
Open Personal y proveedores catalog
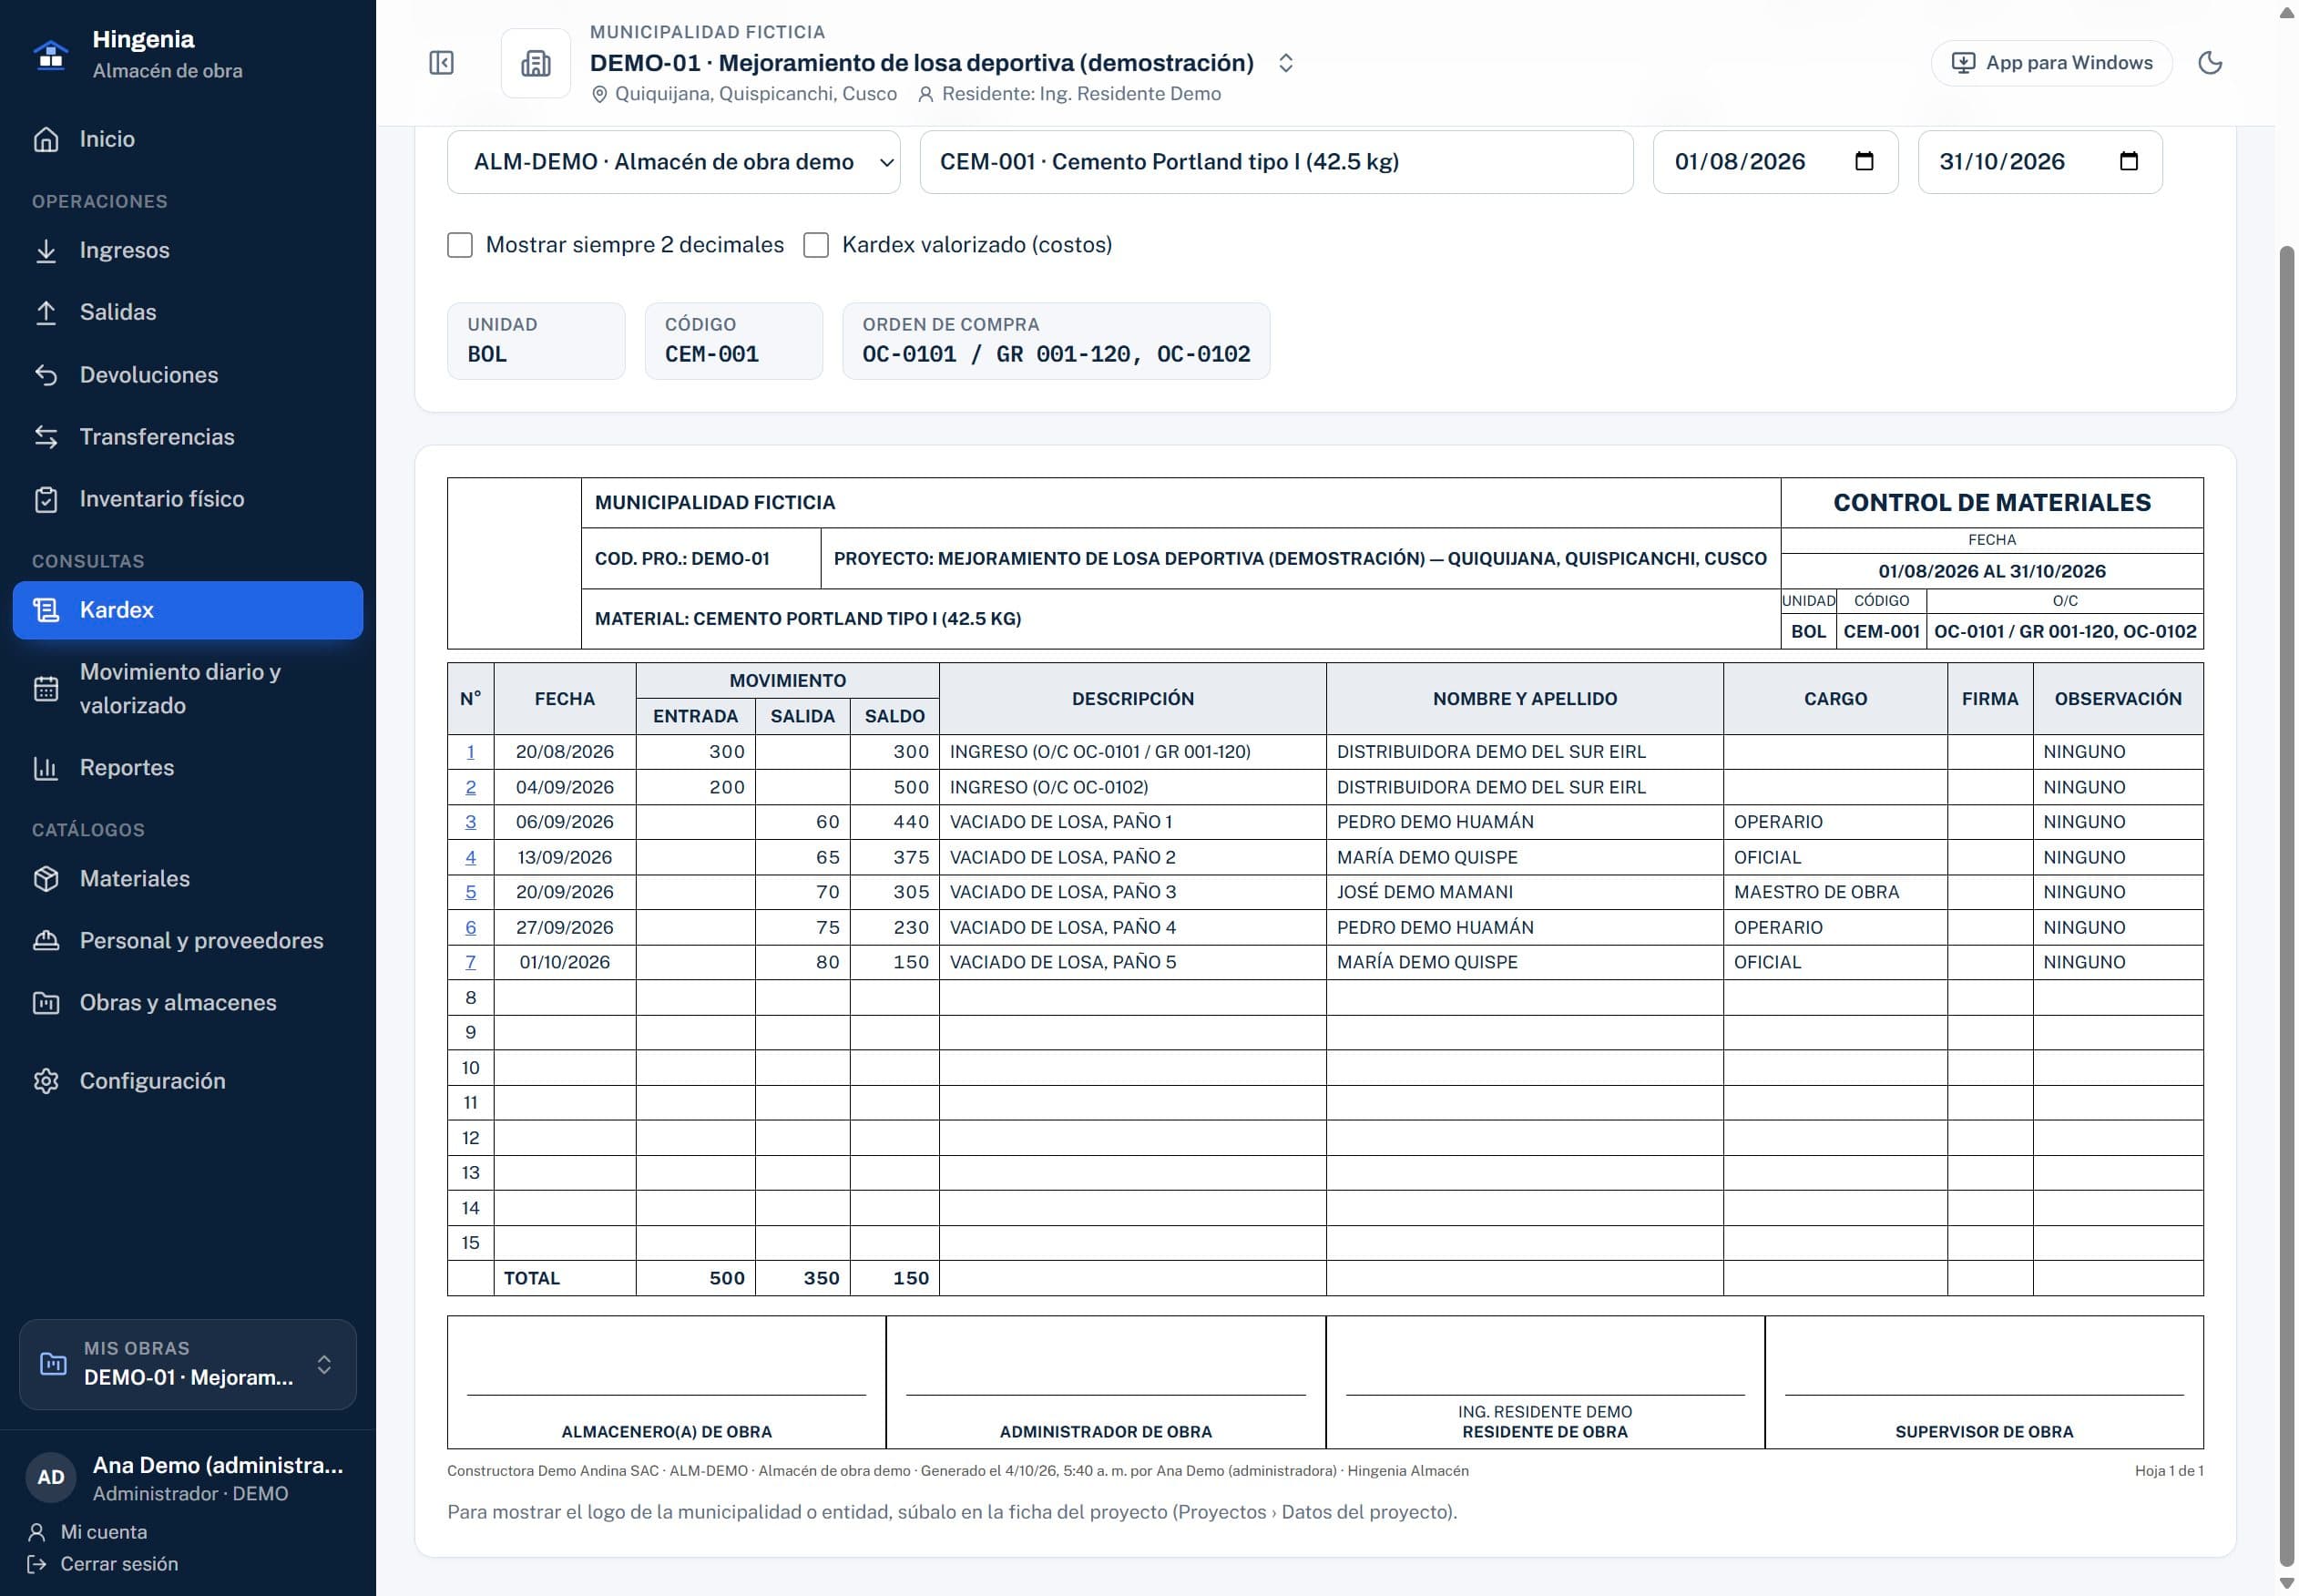(x=188, y=941)
